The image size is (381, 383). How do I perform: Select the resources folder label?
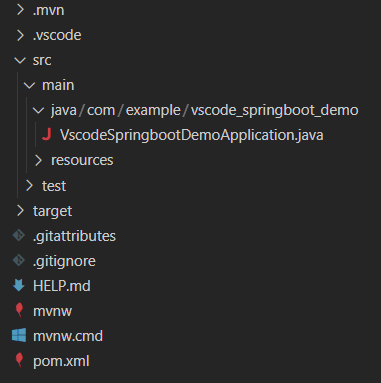coord(82,161)
